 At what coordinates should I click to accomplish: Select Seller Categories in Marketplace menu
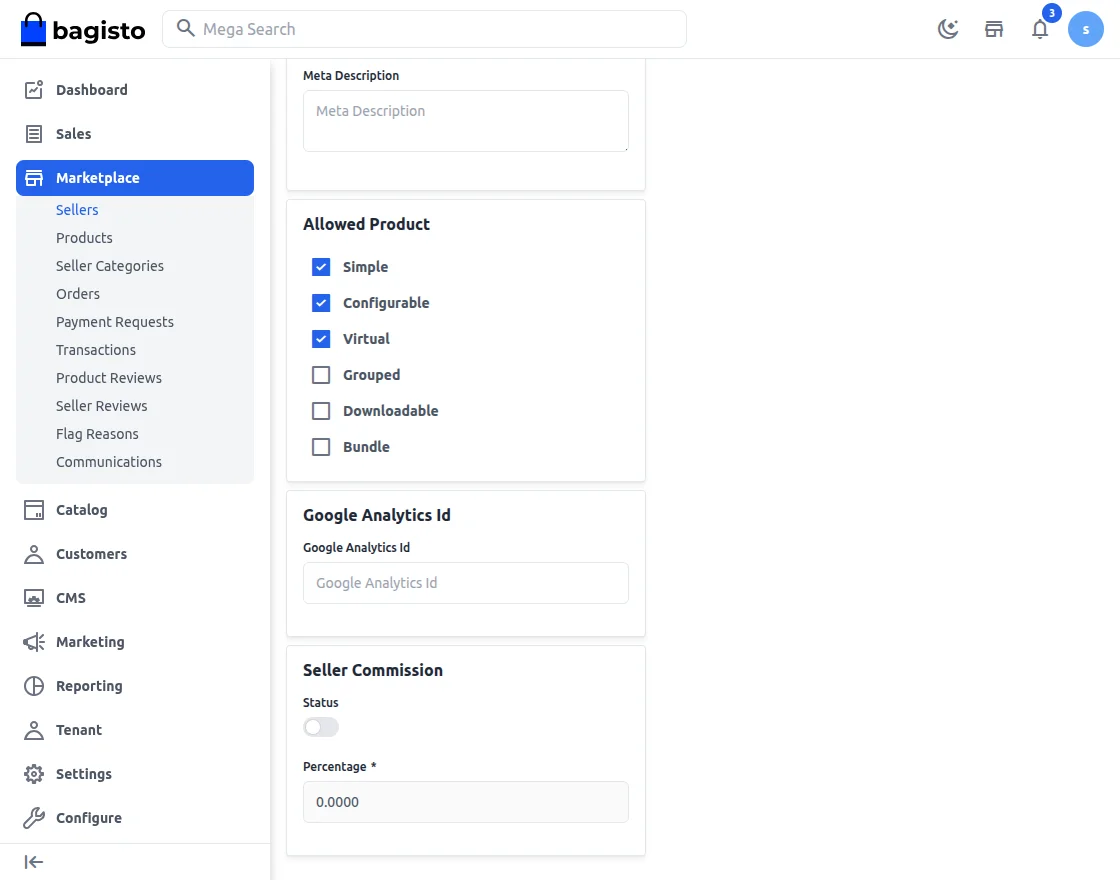tap(110, 266)
